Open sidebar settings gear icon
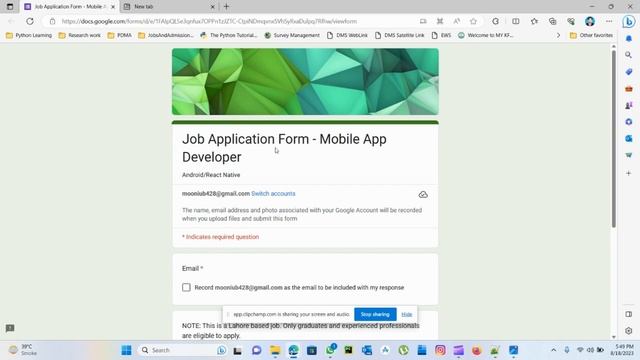 pyautogui.click(x=629, y=331)
